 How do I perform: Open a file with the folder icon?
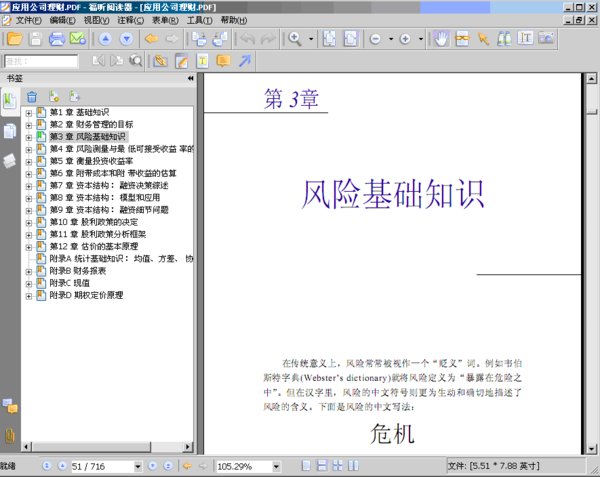15,39
